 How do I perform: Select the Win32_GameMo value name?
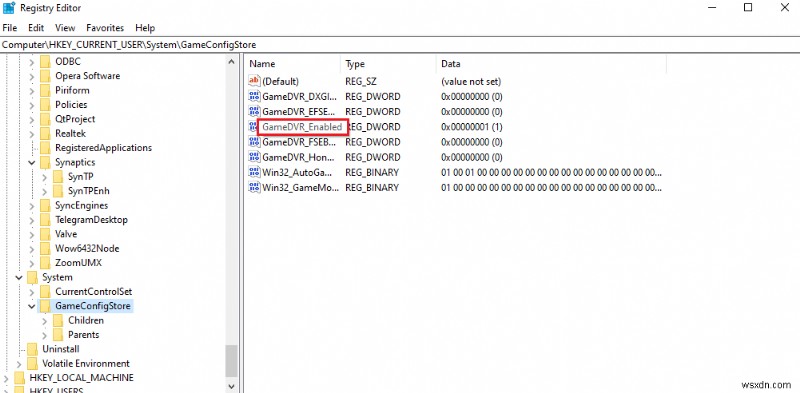[x=300, y=187]
